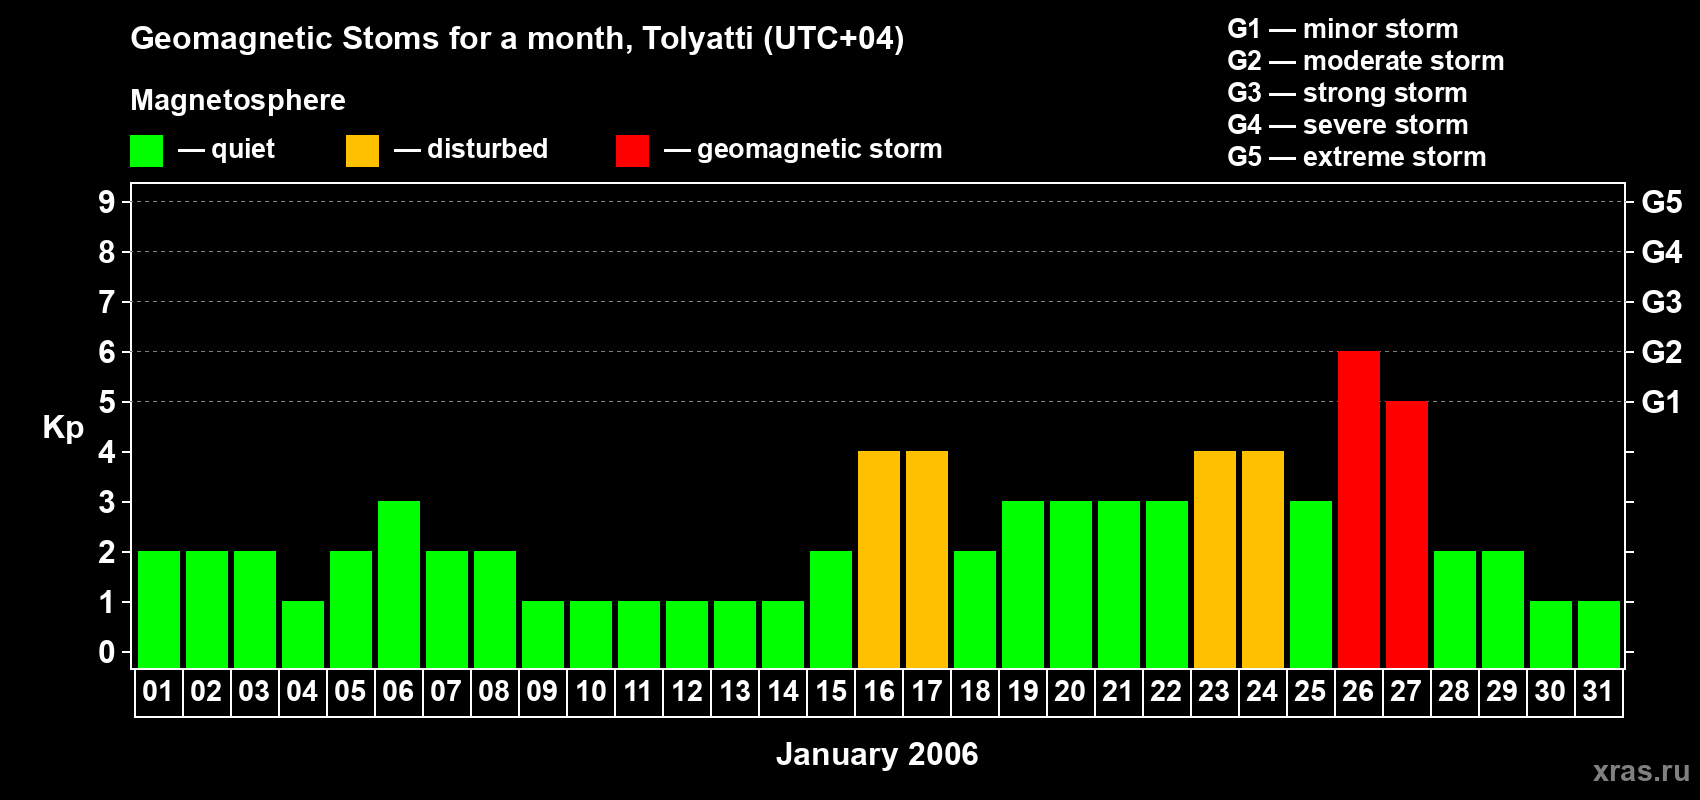
Task: Click the G1 right axis label
Action: 1662,402
